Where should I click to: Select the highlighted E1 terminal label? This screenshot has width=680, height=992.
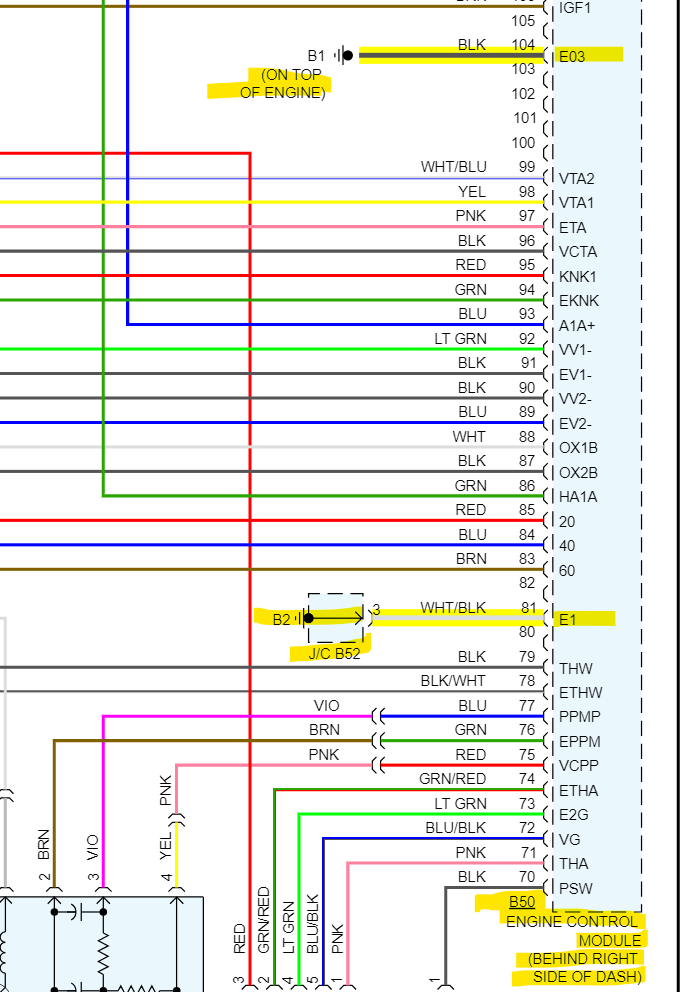click(x=567, y=619)
